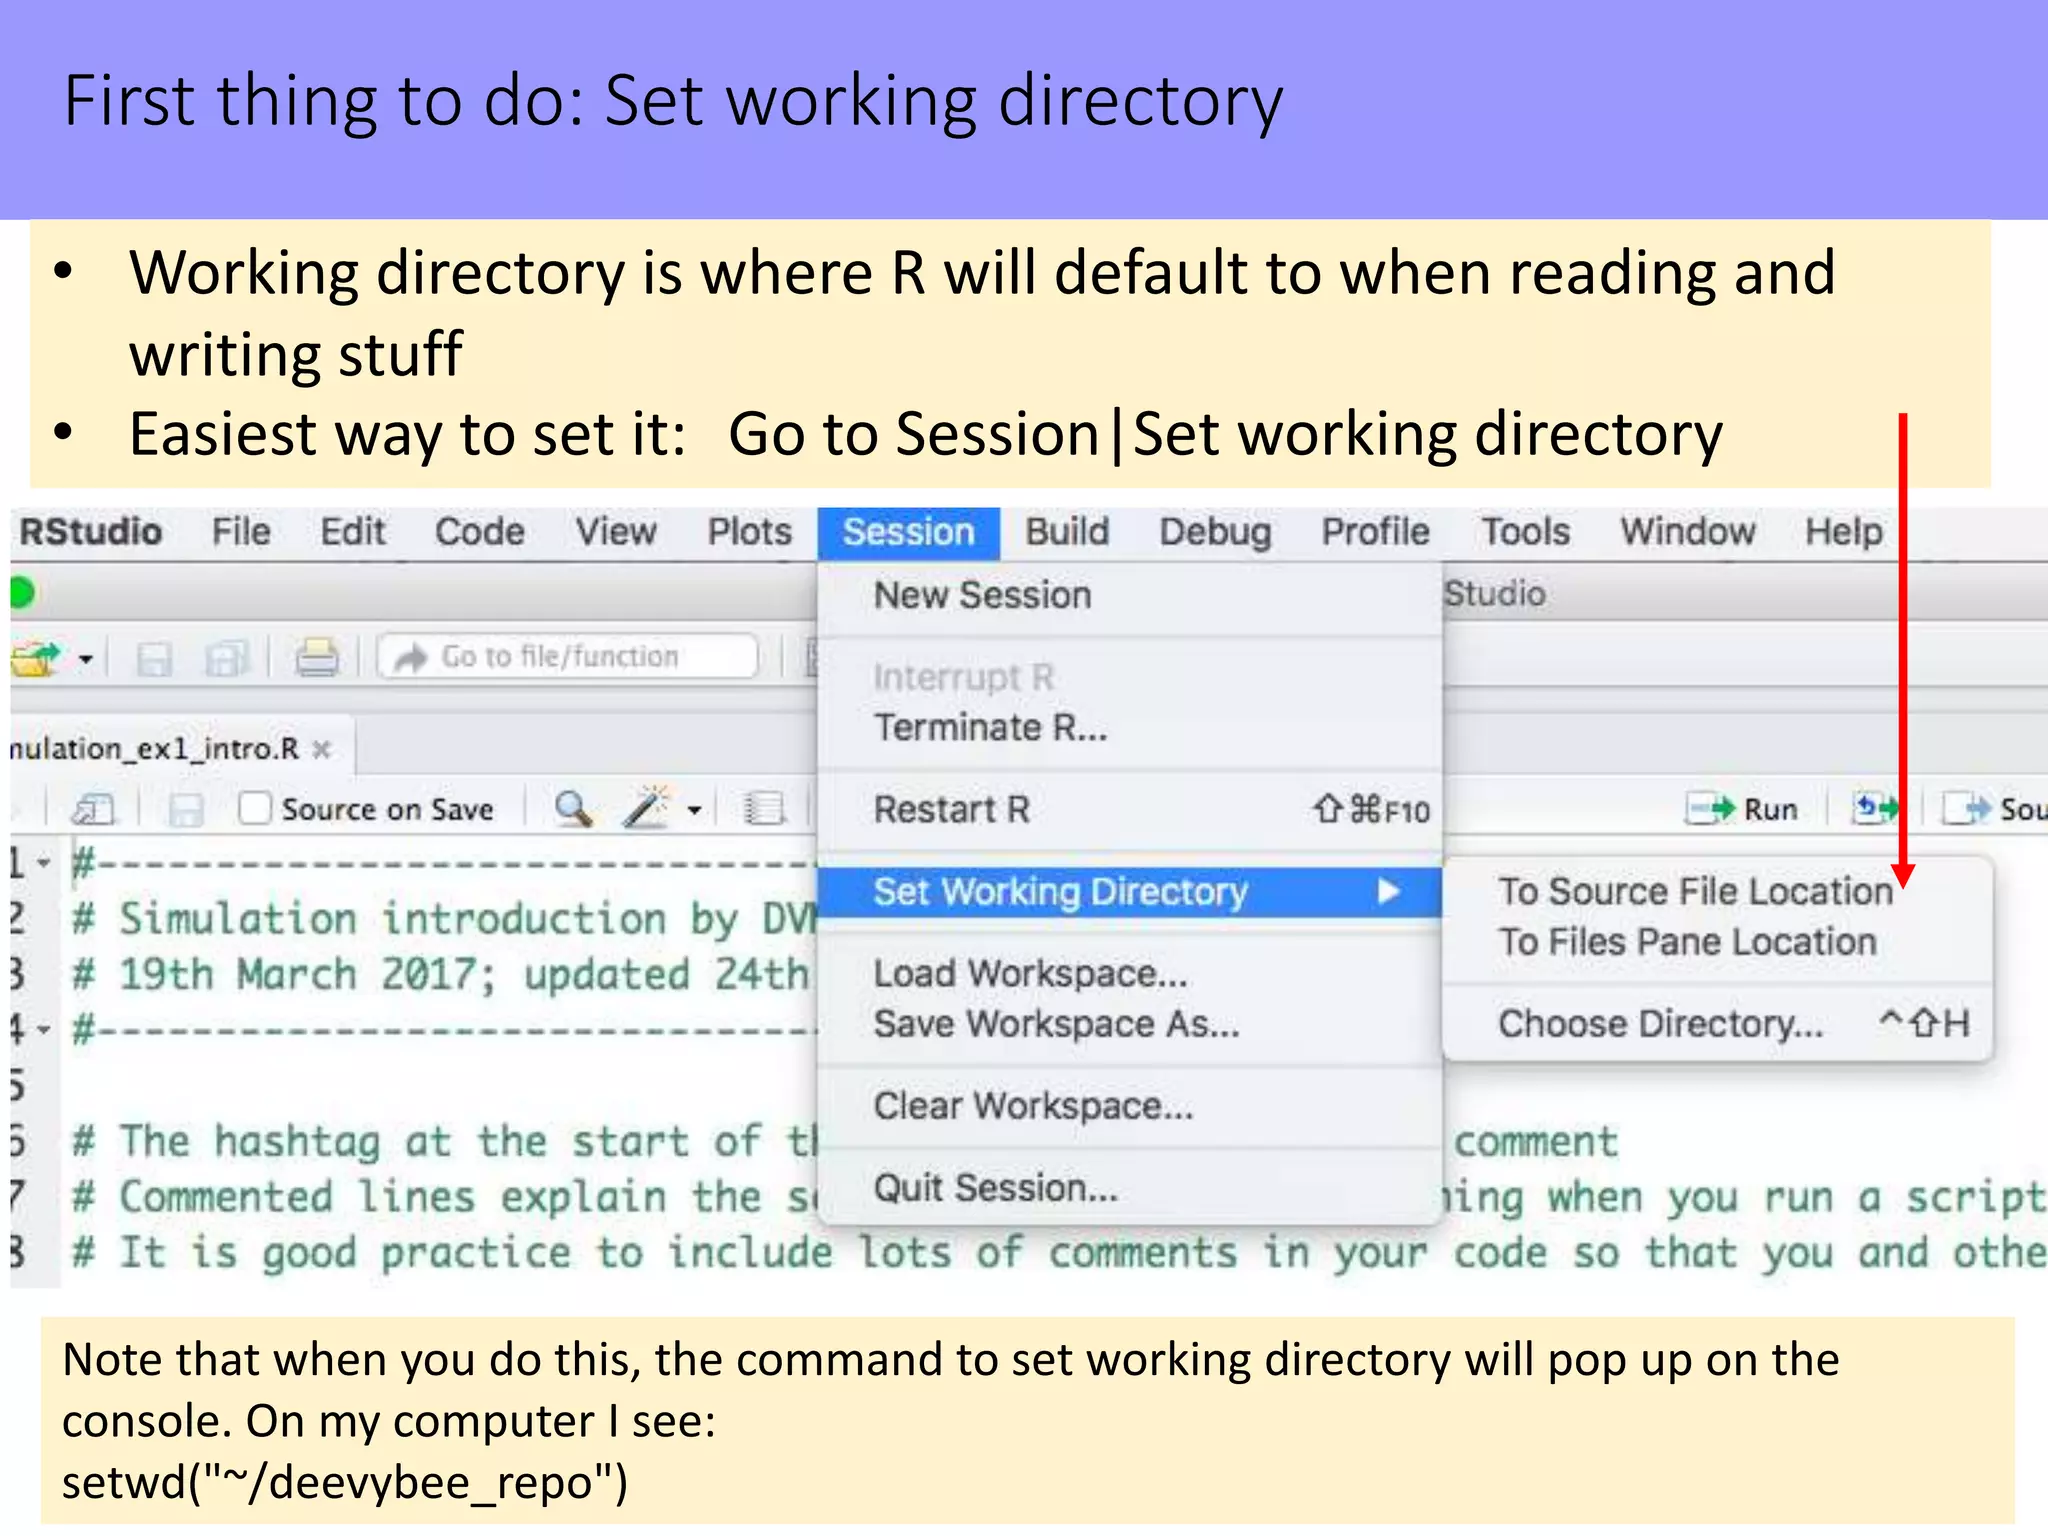Select Load Workspace... entry
Screen dimensions: 2048x1536
(1130, 974)
